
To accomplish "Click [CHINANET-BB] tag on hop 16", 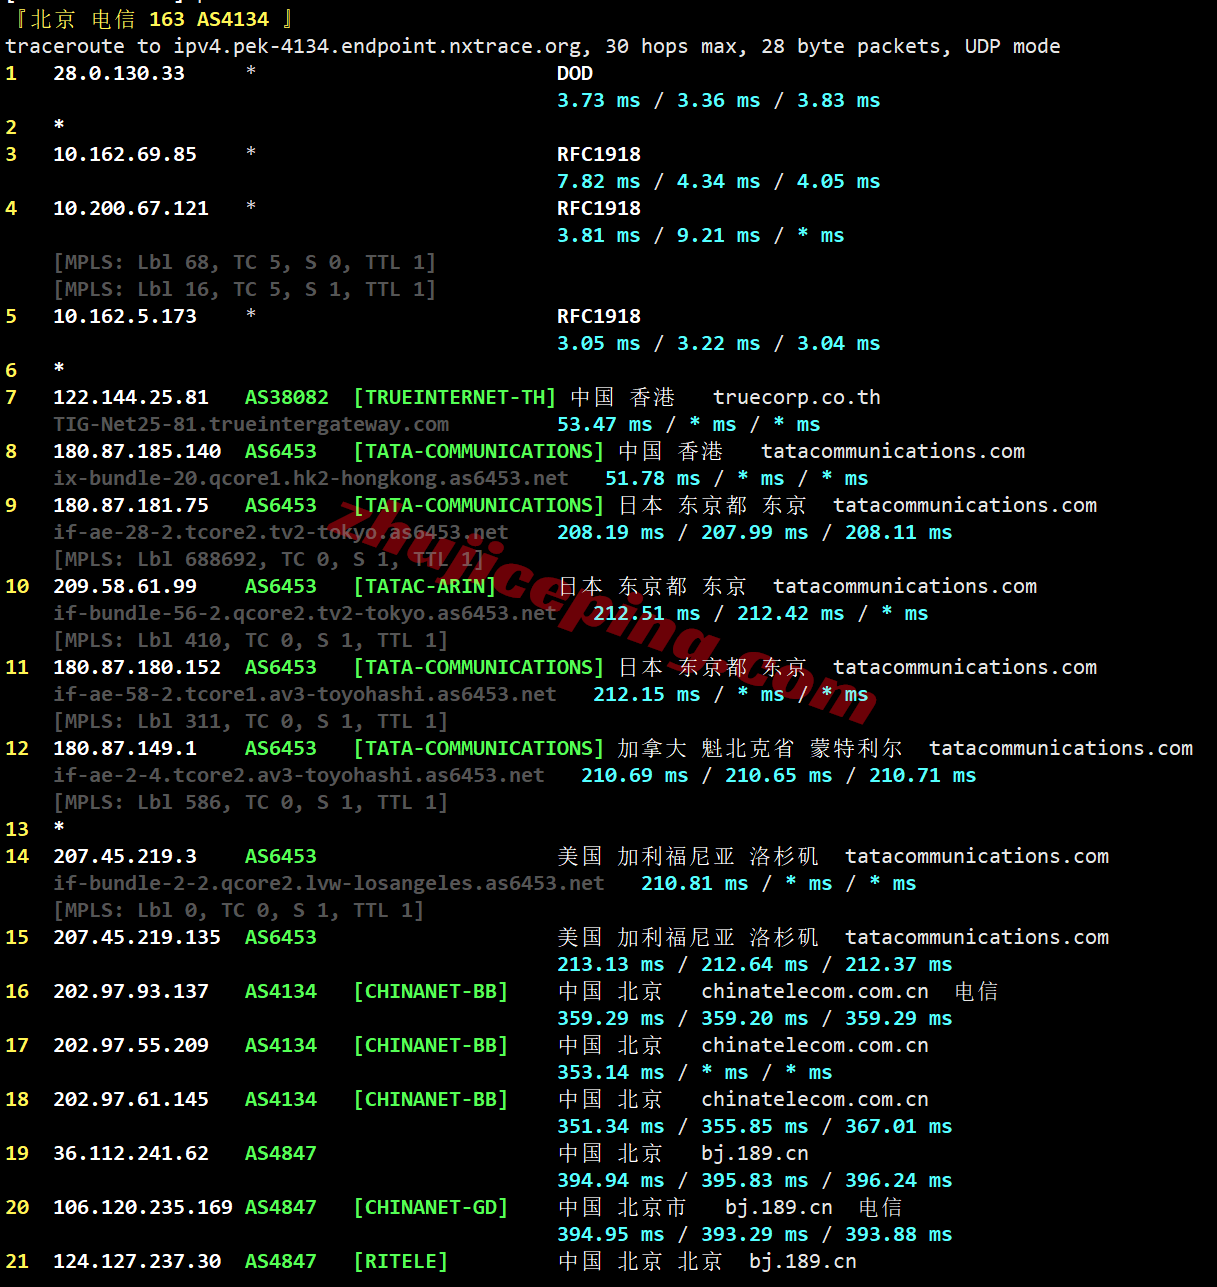I will pos(431,991).
